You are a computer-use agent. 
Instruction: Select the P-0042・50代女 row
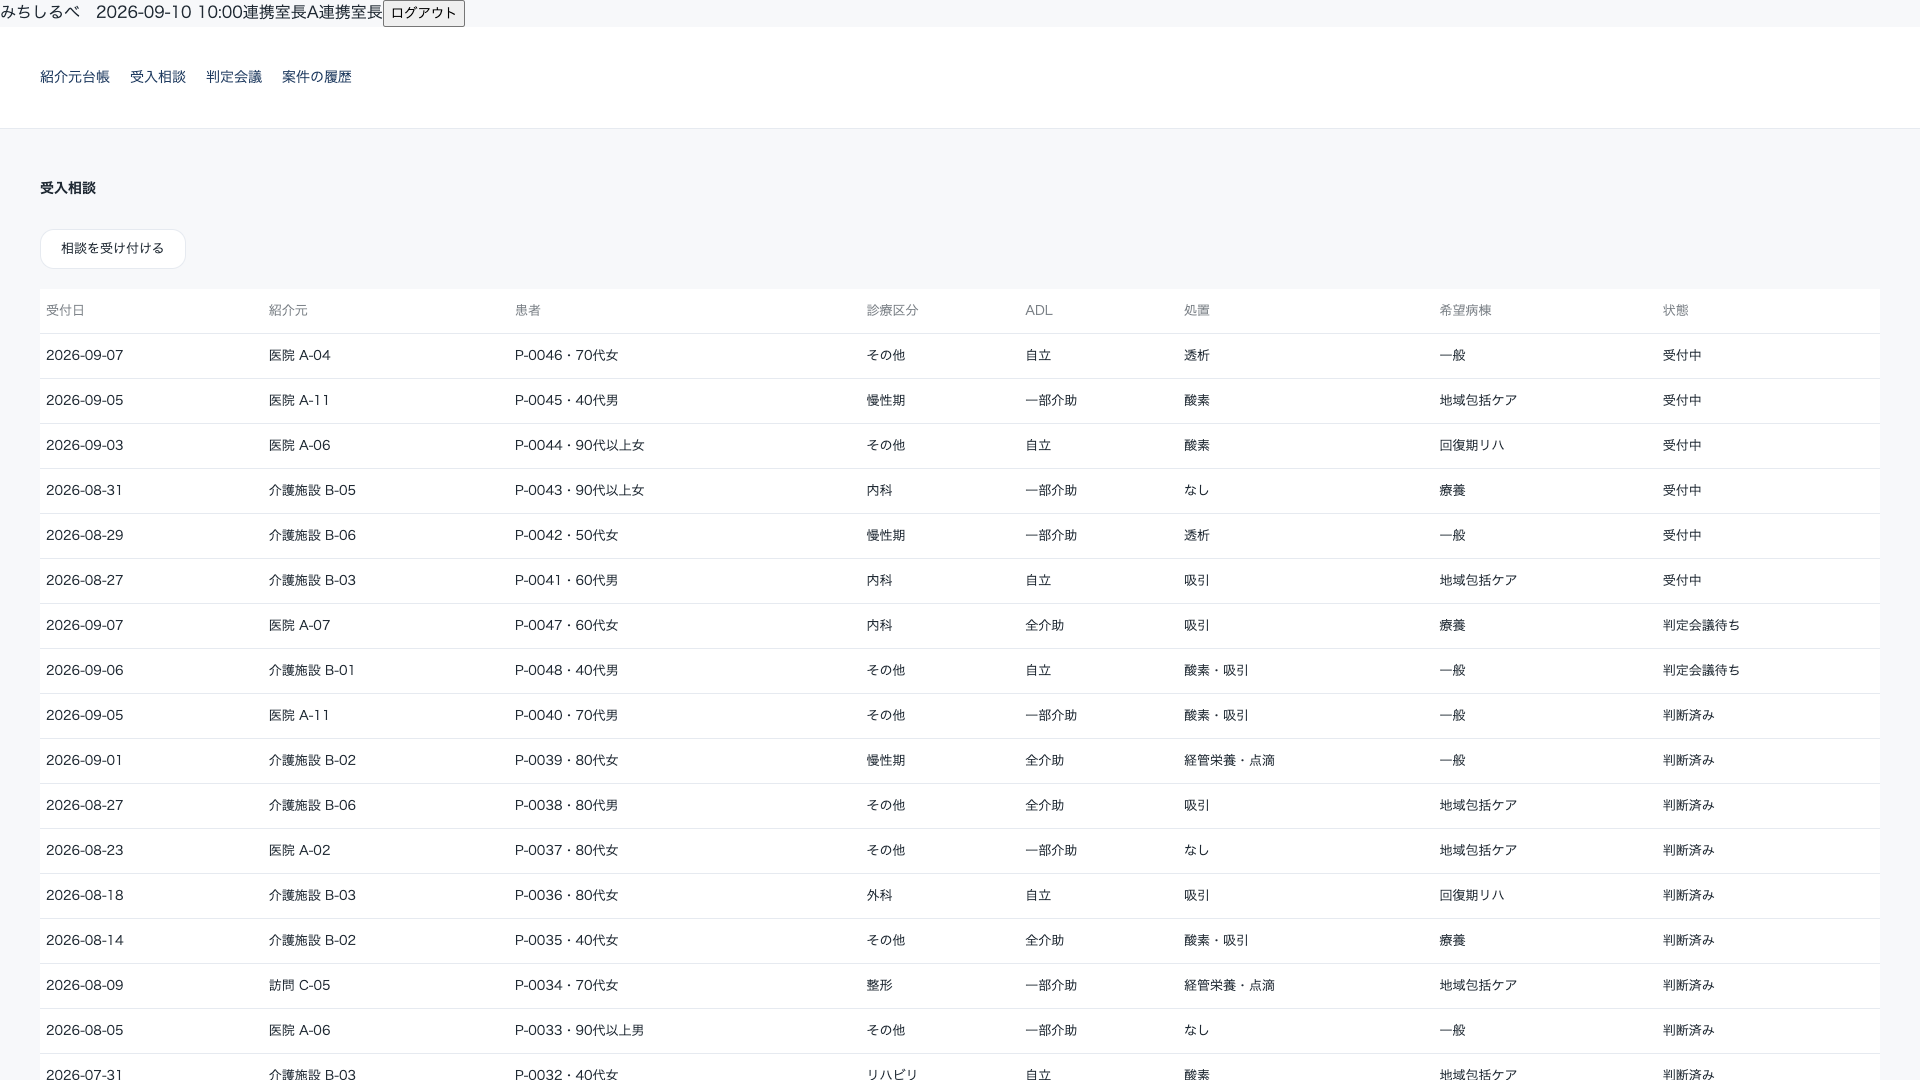click(x=960, y=536)
